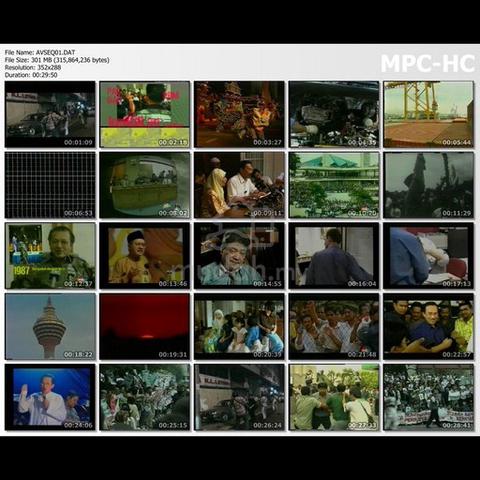The height and width of the screenshot is (480, 480).
Task: Select the speaker in yellow at 00:13:46
Action: (145, 256)
